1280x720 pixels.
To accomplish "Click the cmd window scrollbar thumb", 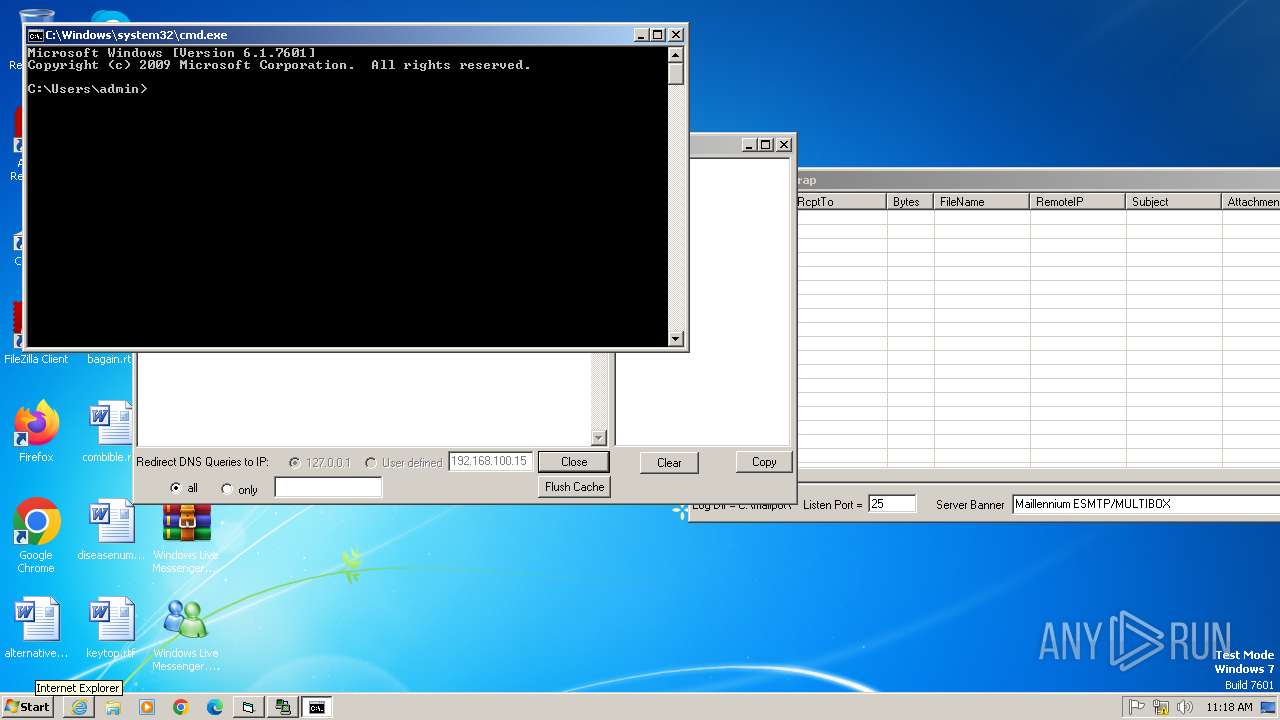I will pos(676,75).
